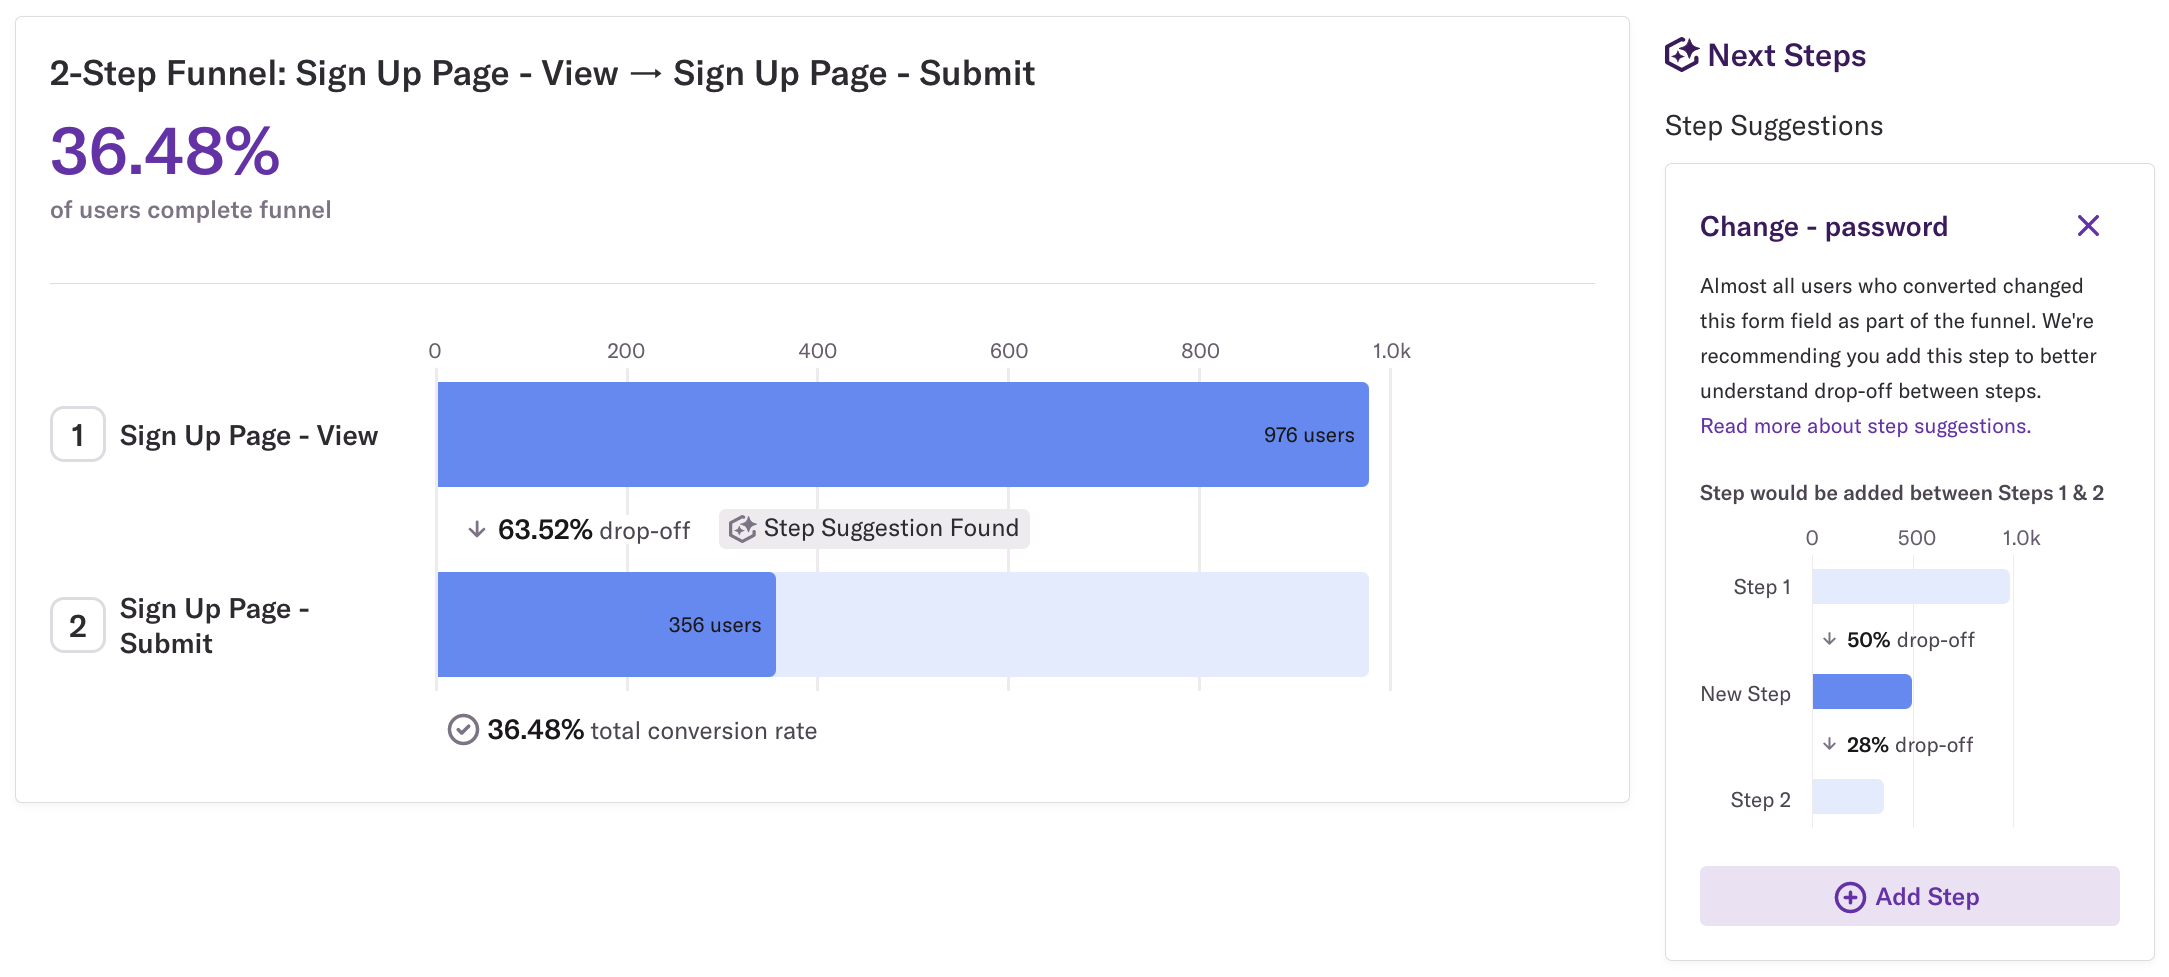Screen dimensions: 2169x977
Task: Click the 28% drop-off arrow icon
Action: [1829, 744]
